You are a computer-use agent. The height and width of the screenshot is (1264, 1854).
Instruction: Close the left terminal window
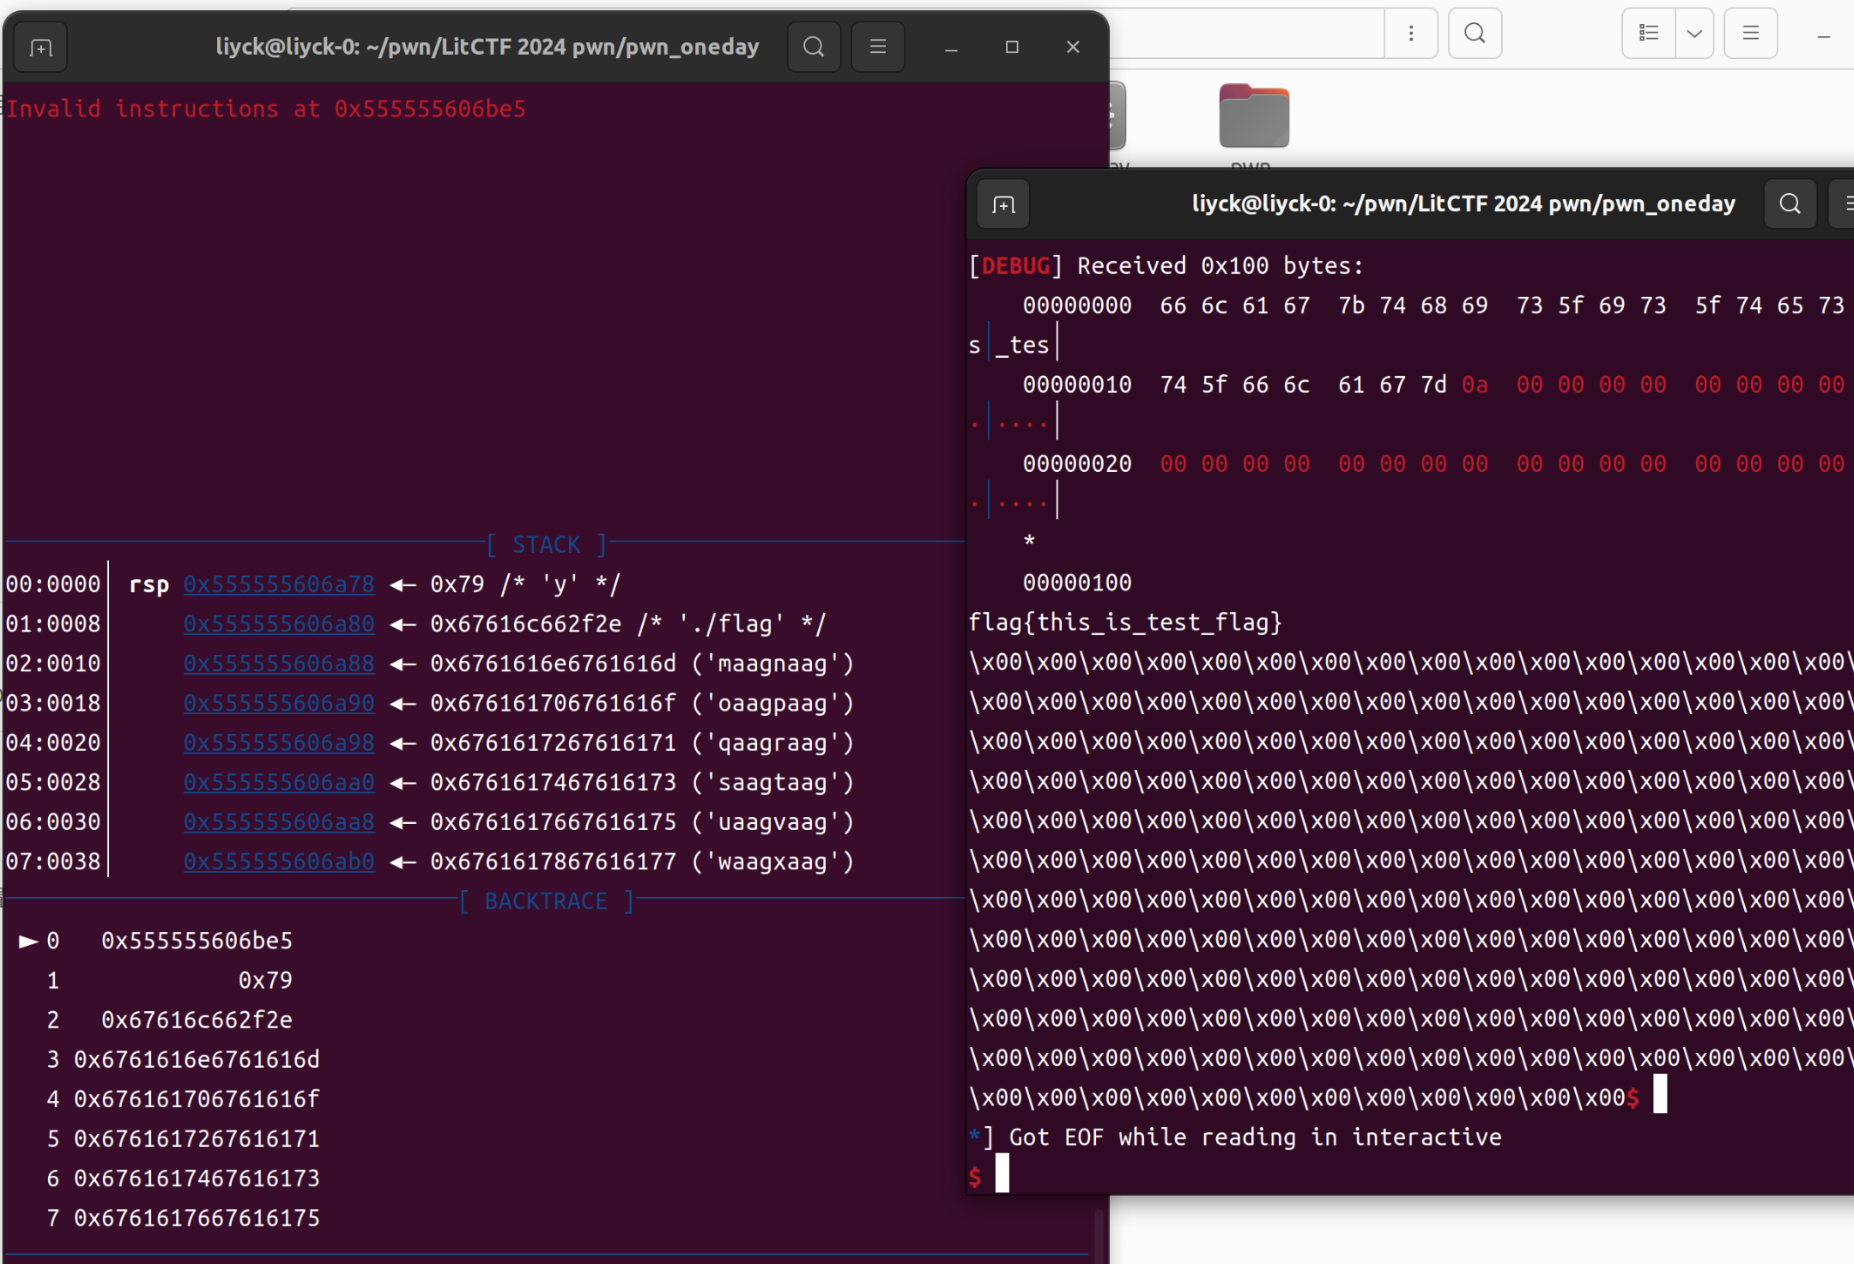pos(1073,47)
